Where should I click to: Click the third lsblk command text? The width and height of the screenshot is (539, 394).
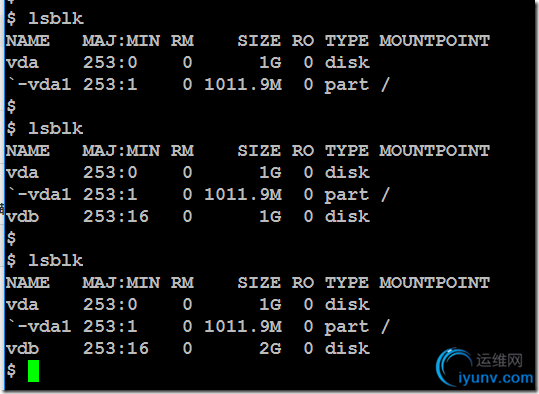(x=56, y=260)
